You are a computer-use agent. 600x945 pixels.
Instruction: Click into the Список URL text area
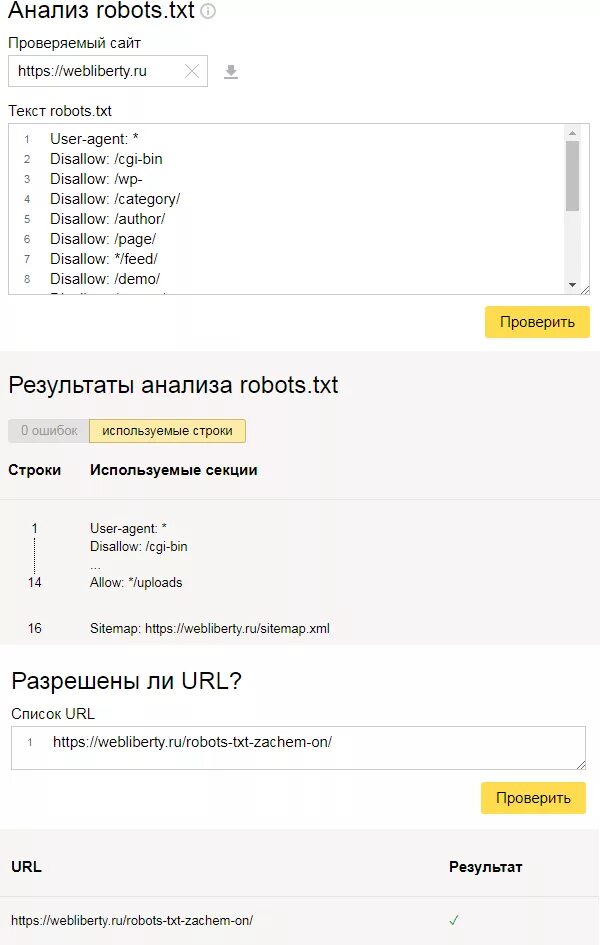pyautogui.click(x=300, y=748)
